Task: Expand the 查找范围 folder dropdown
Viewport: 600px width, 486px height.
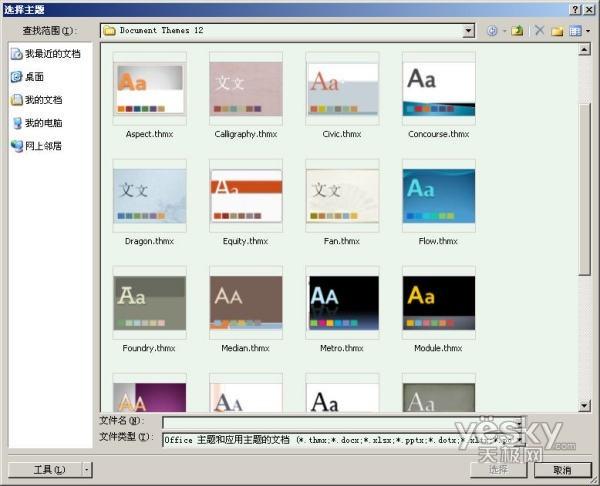Action: tap(468, 31)
